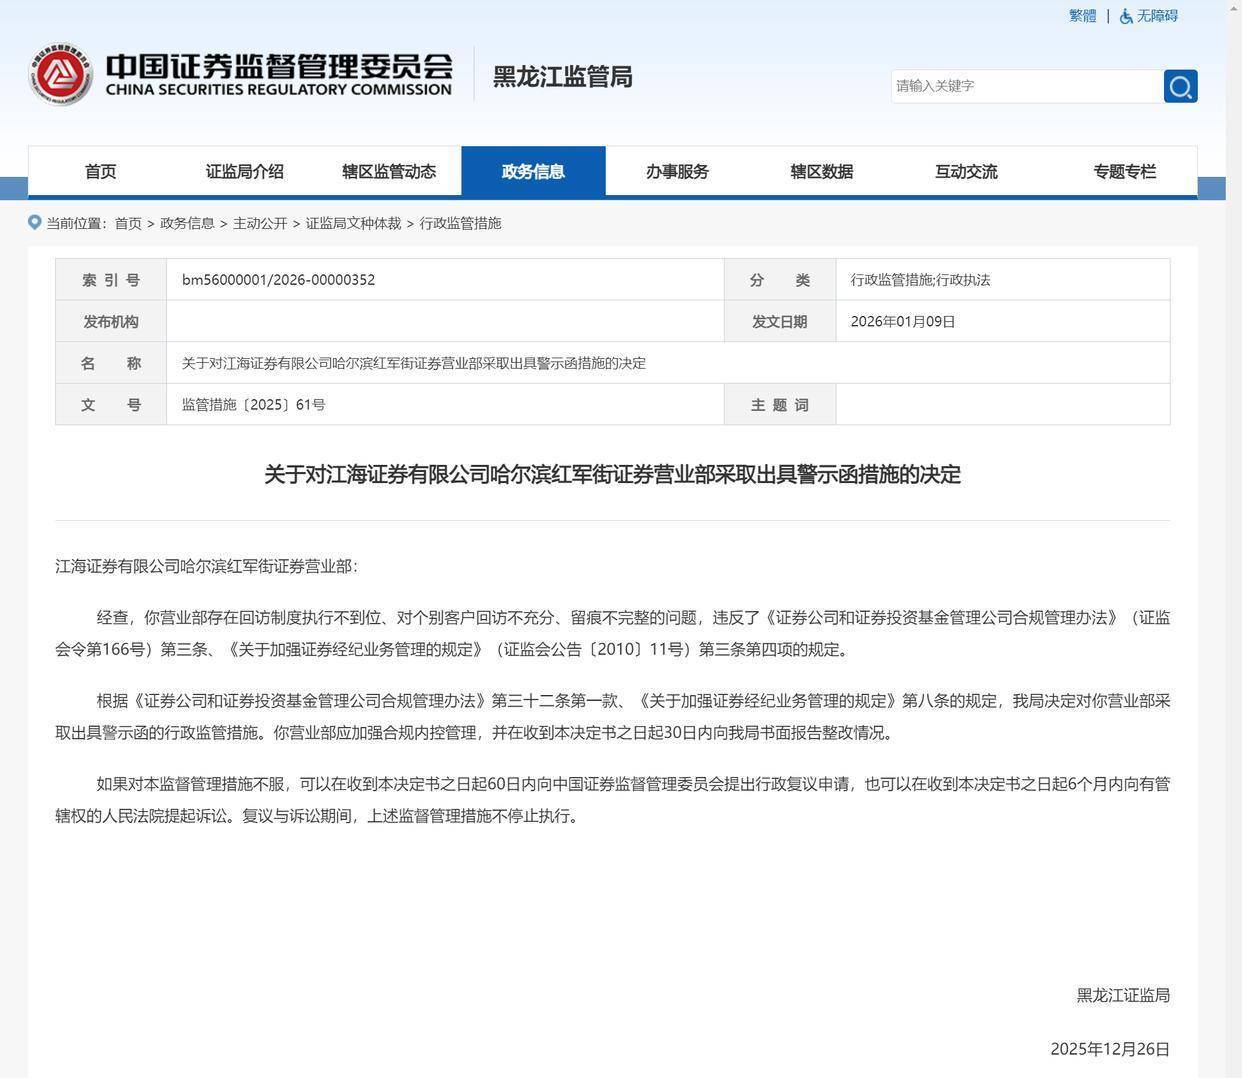Click the location pin breadcrumb icon

35,222
